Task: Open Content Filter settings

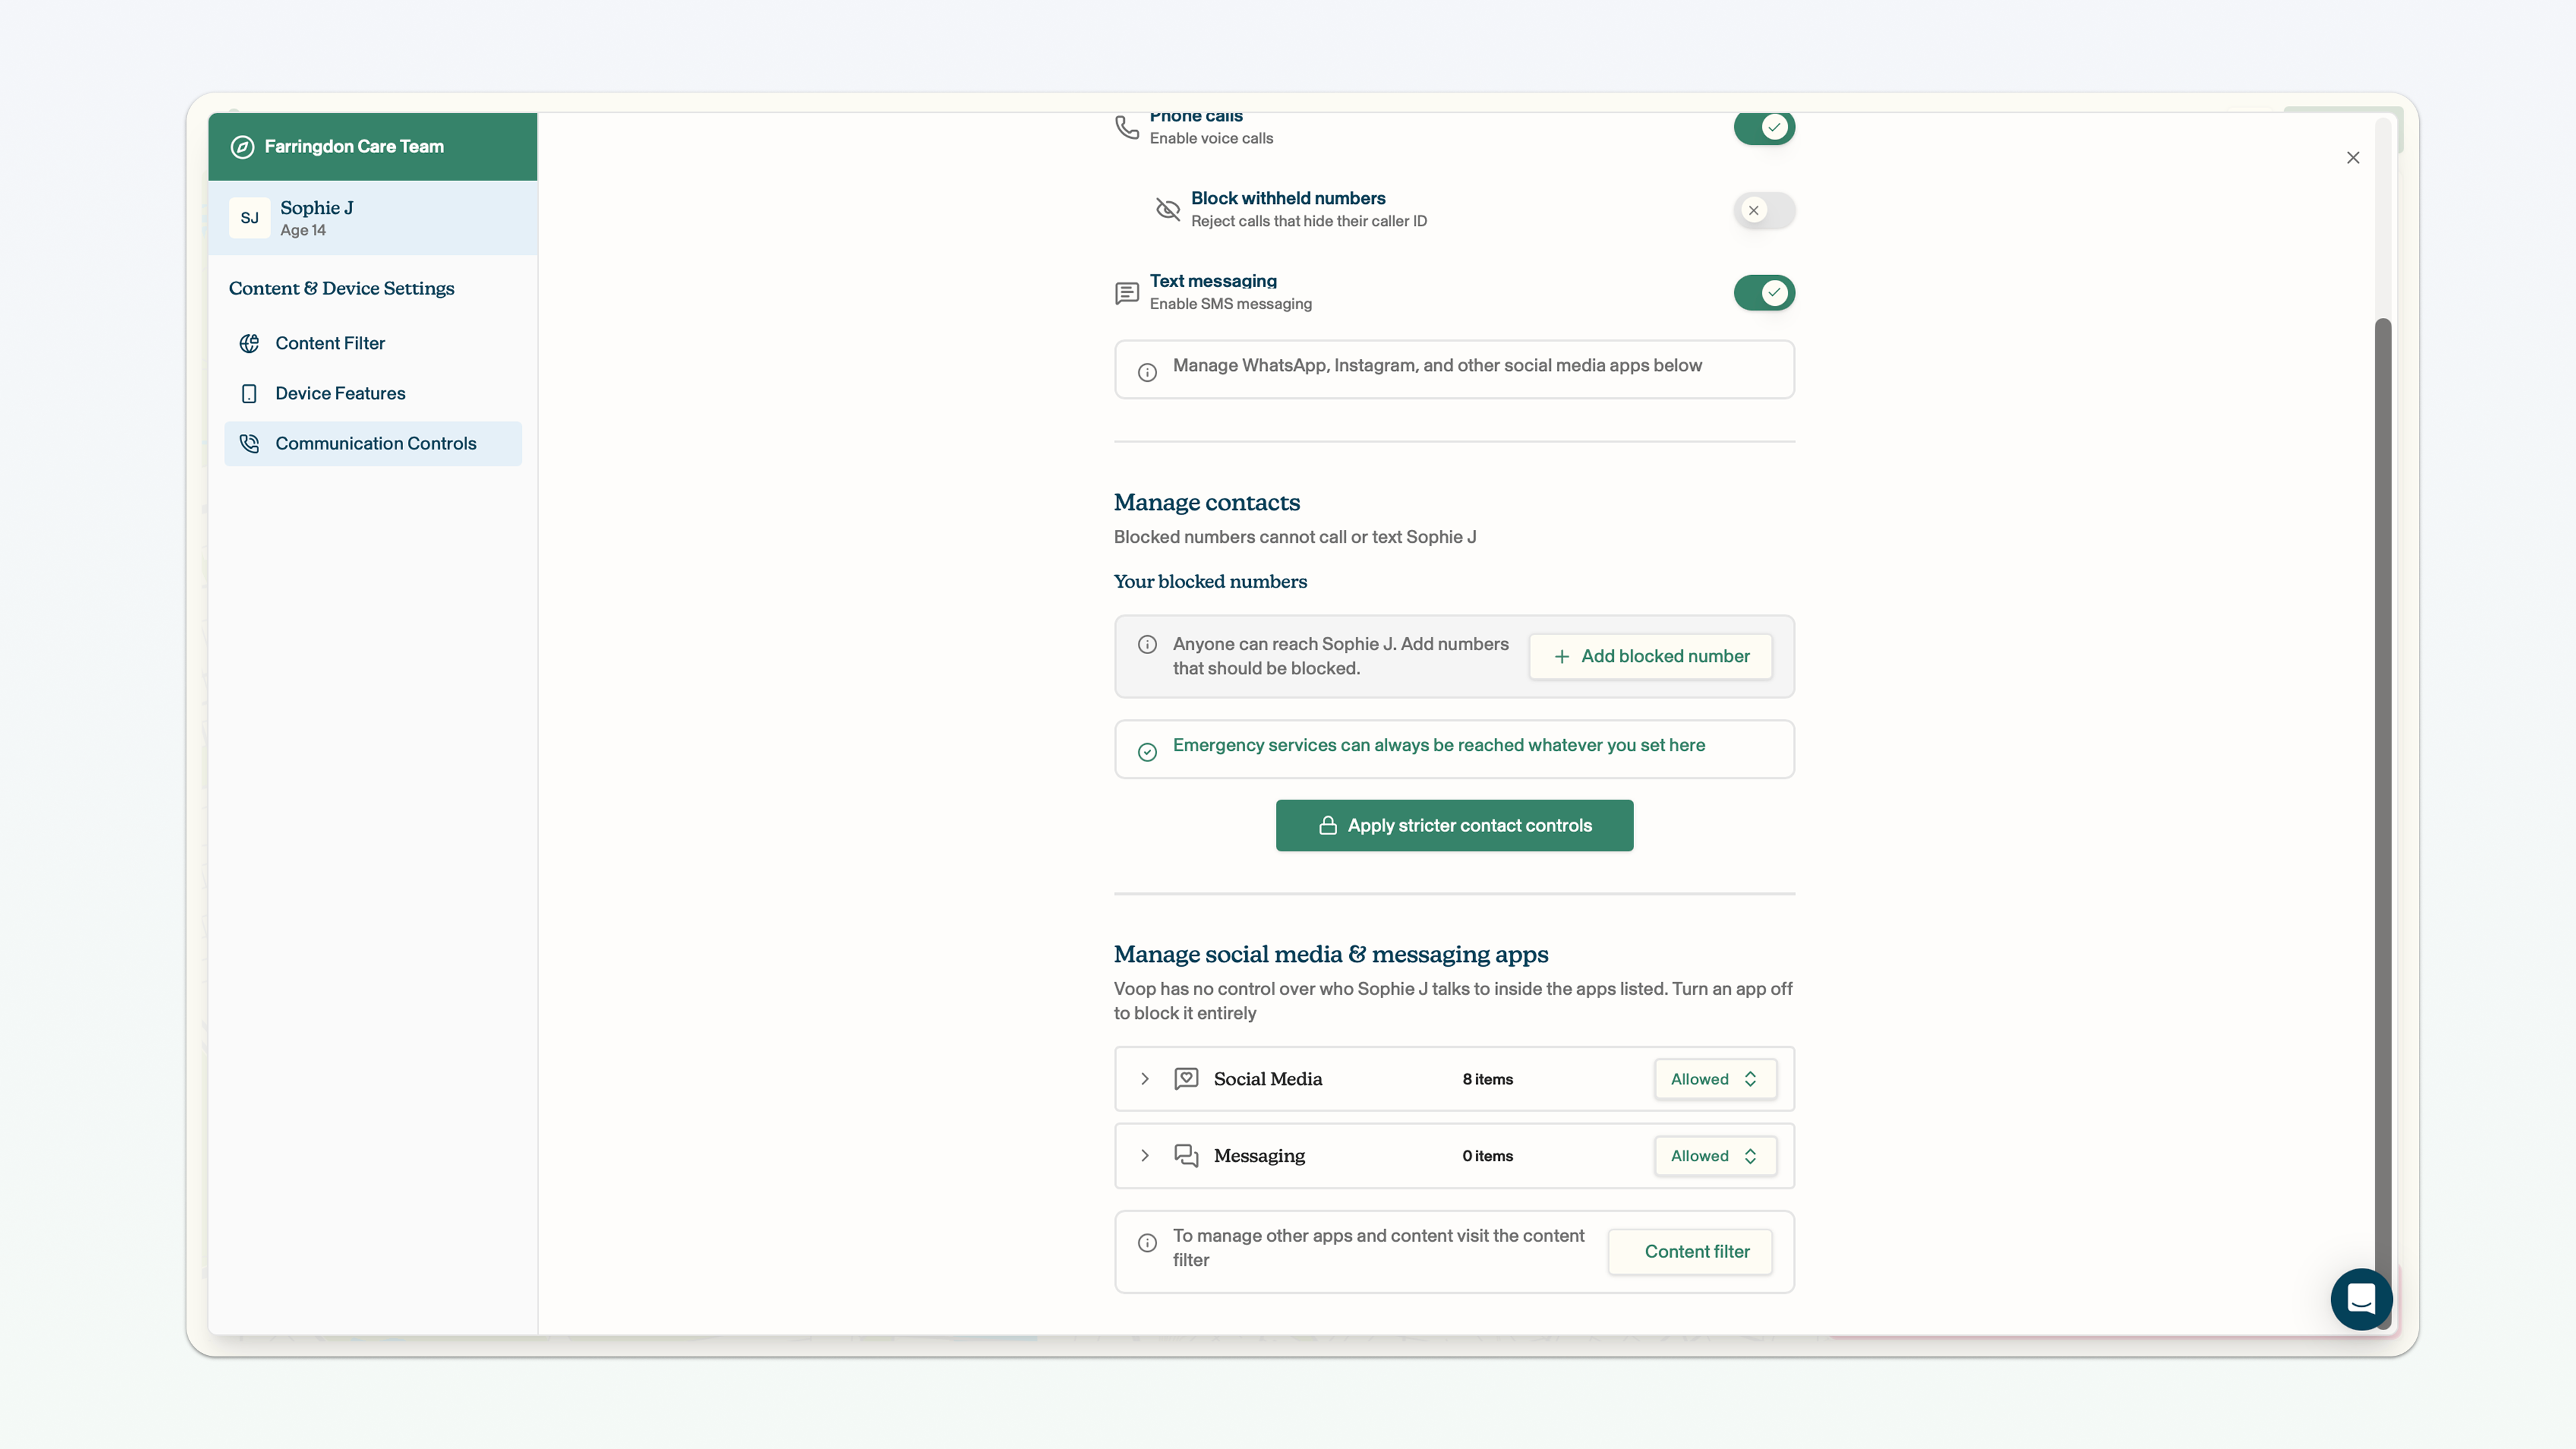Action: pos(373,344)
